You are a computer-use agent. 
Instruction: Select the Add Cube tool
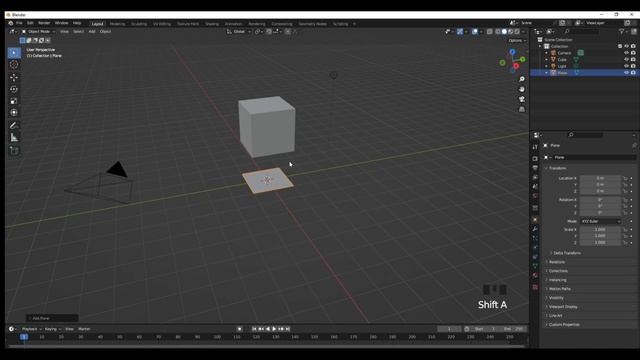point(14,151)
